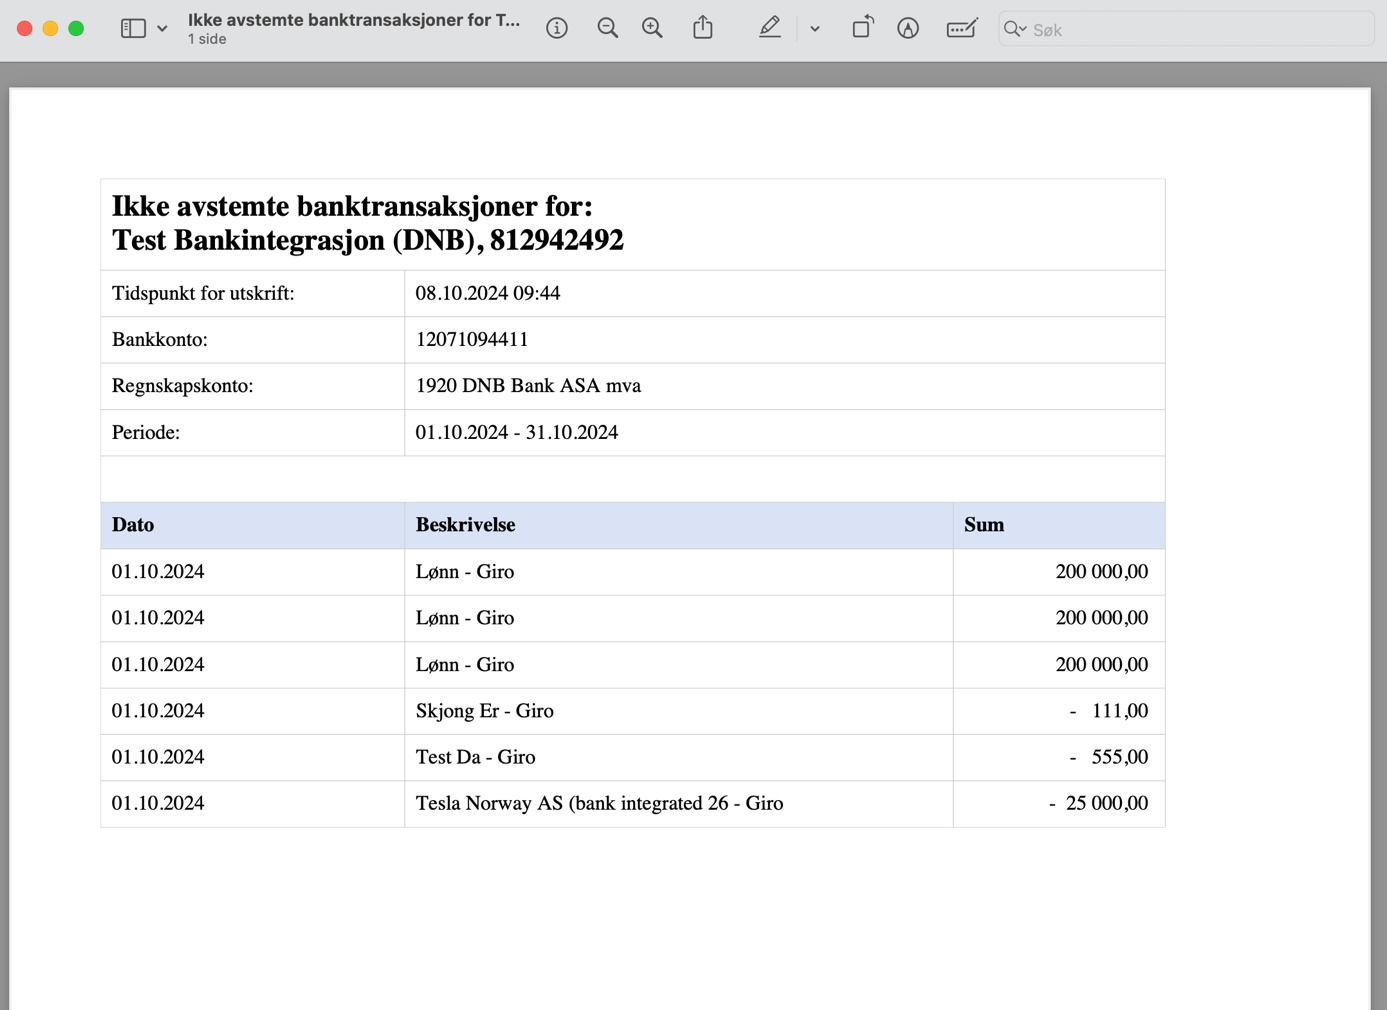The image size is (1387, 1010).
Task: Click date in Test Da row
Action: [158, 757]
